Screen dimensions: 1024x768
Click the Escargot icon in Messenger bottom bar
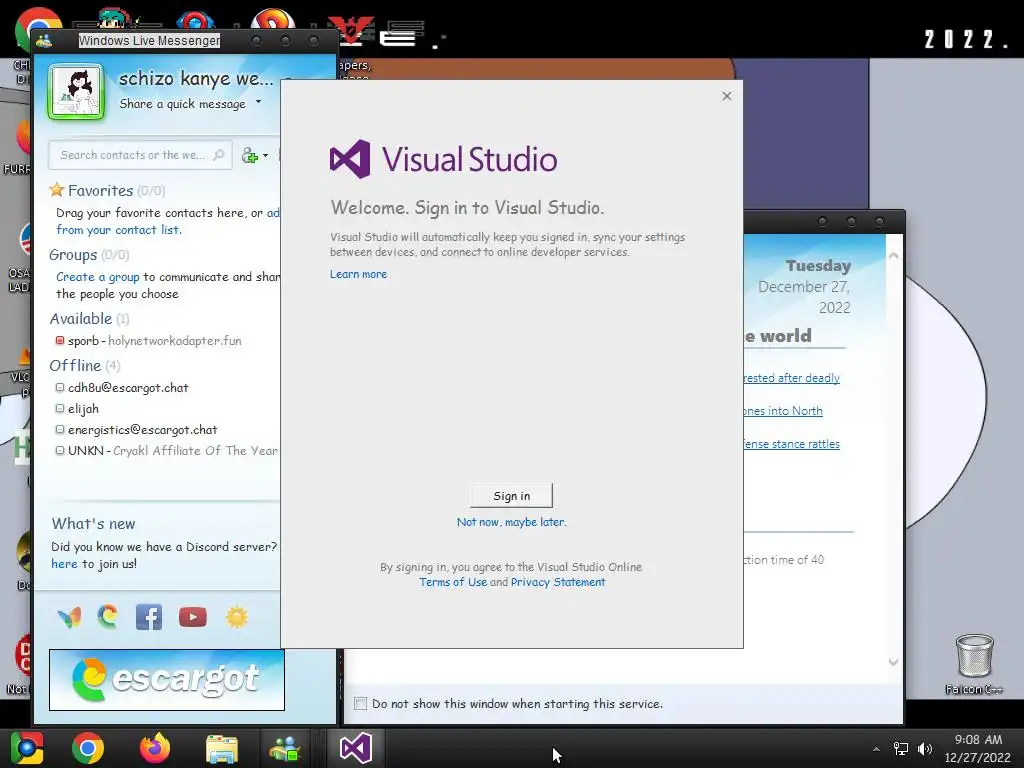(x=108, y=616)
